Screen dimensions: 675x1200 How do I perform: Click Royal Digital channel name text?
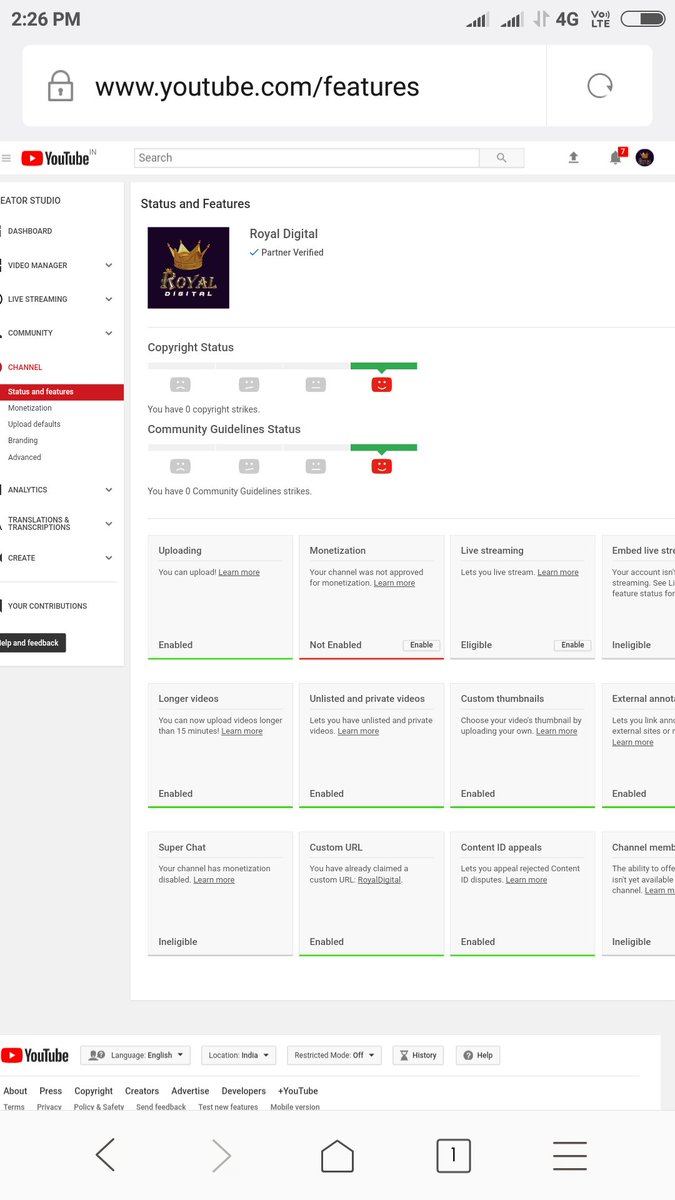click(x=284, y=234)
